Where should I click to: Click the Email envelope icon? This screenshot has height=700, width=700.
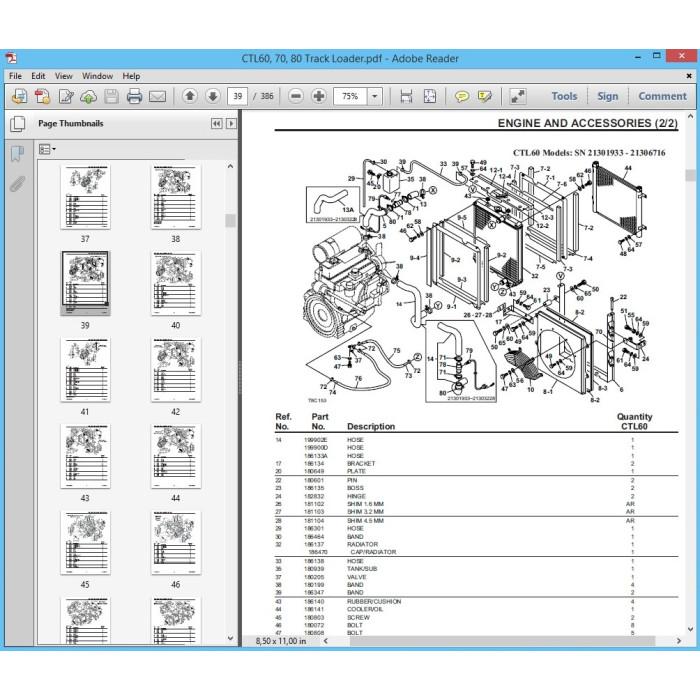157,96
